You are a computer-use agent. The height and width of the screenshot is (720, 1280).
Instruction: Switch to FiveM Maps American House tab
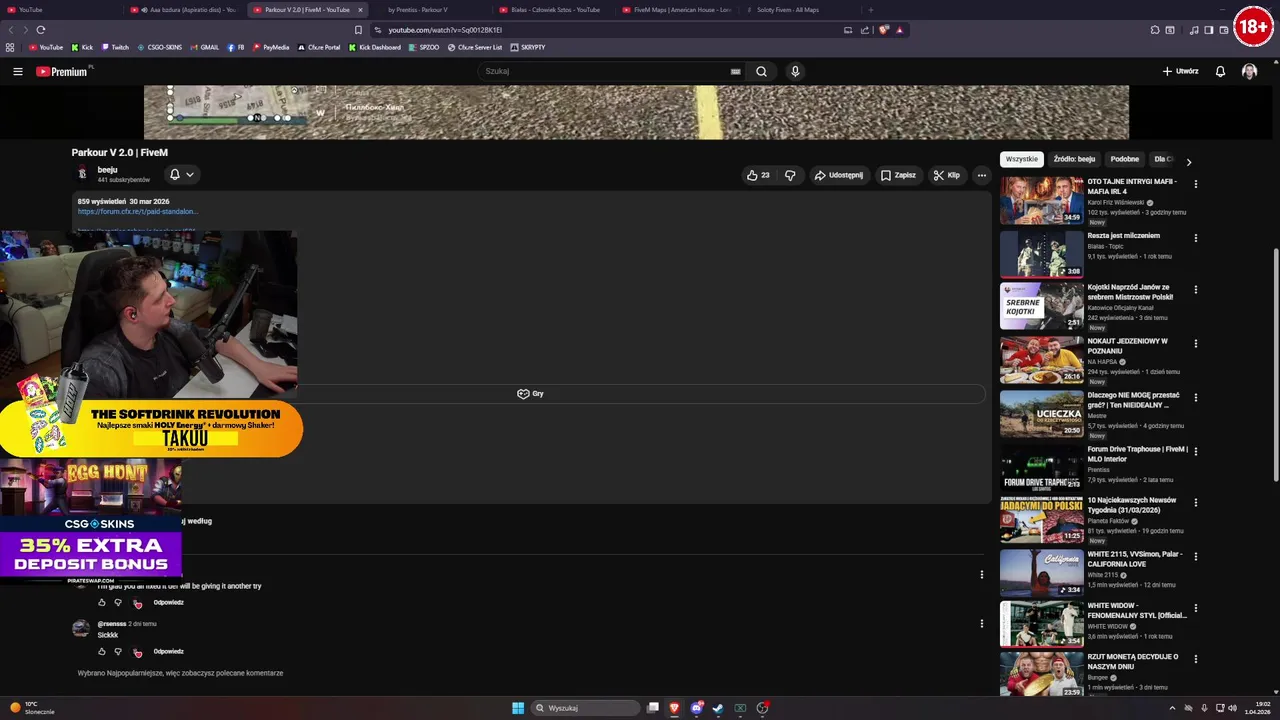678,10
